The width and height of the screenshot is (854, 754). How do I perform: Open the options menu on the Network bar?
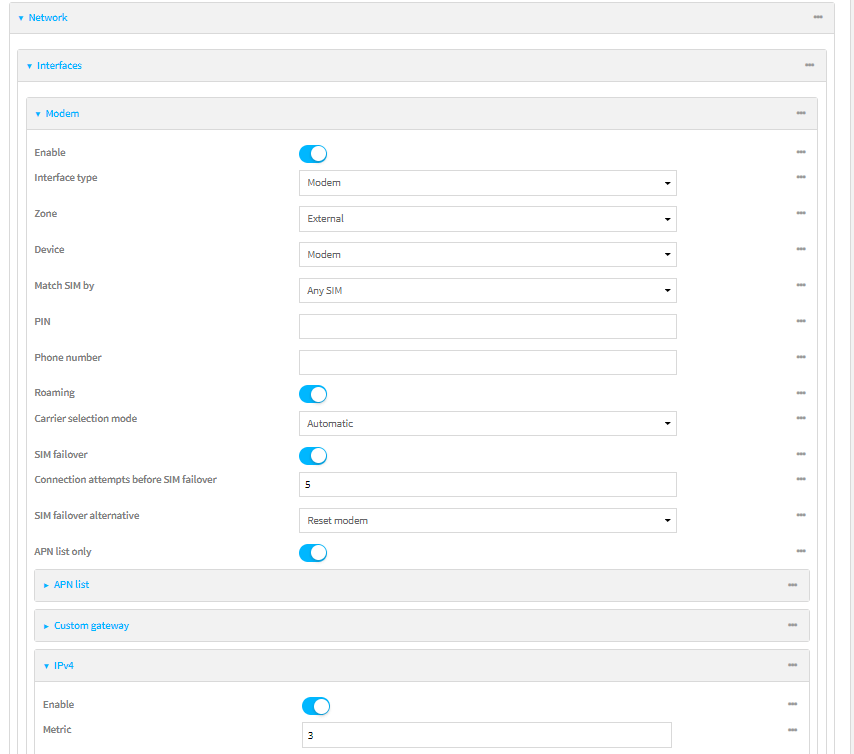(x=816, y=17)
